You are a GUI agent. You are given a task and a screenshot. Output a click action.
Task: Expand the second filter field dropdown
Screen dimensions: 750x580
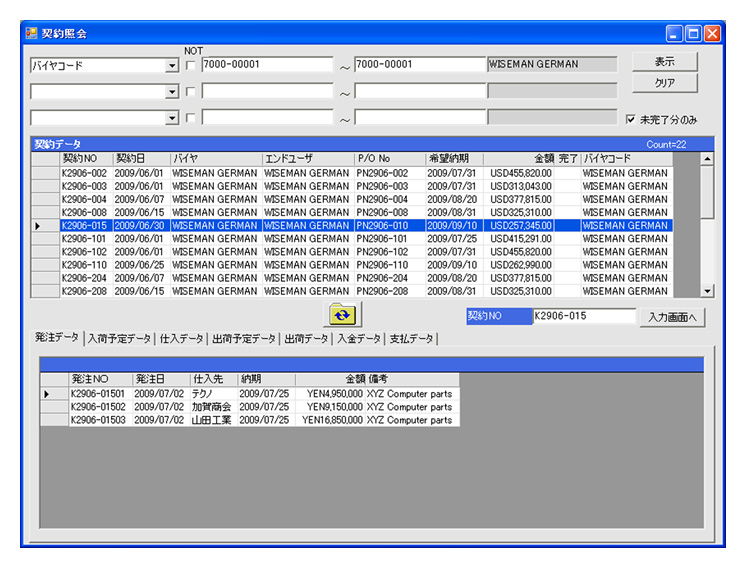point(172,92)
